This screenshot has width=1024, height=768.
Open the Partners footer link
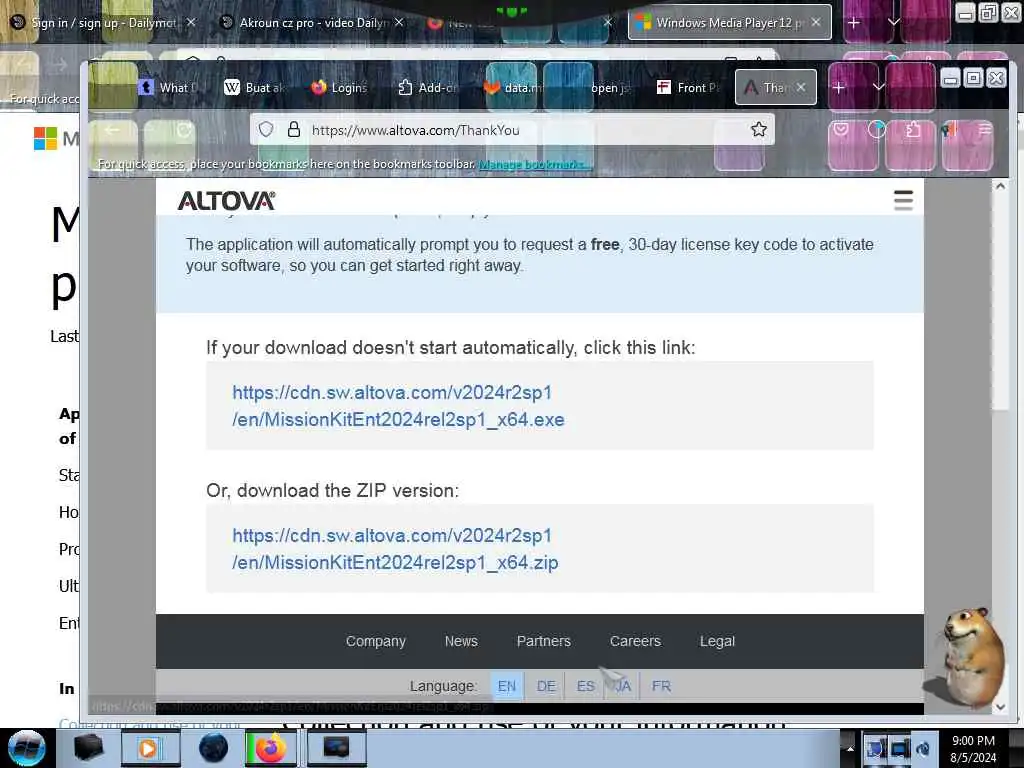click(x=543, y=641)
